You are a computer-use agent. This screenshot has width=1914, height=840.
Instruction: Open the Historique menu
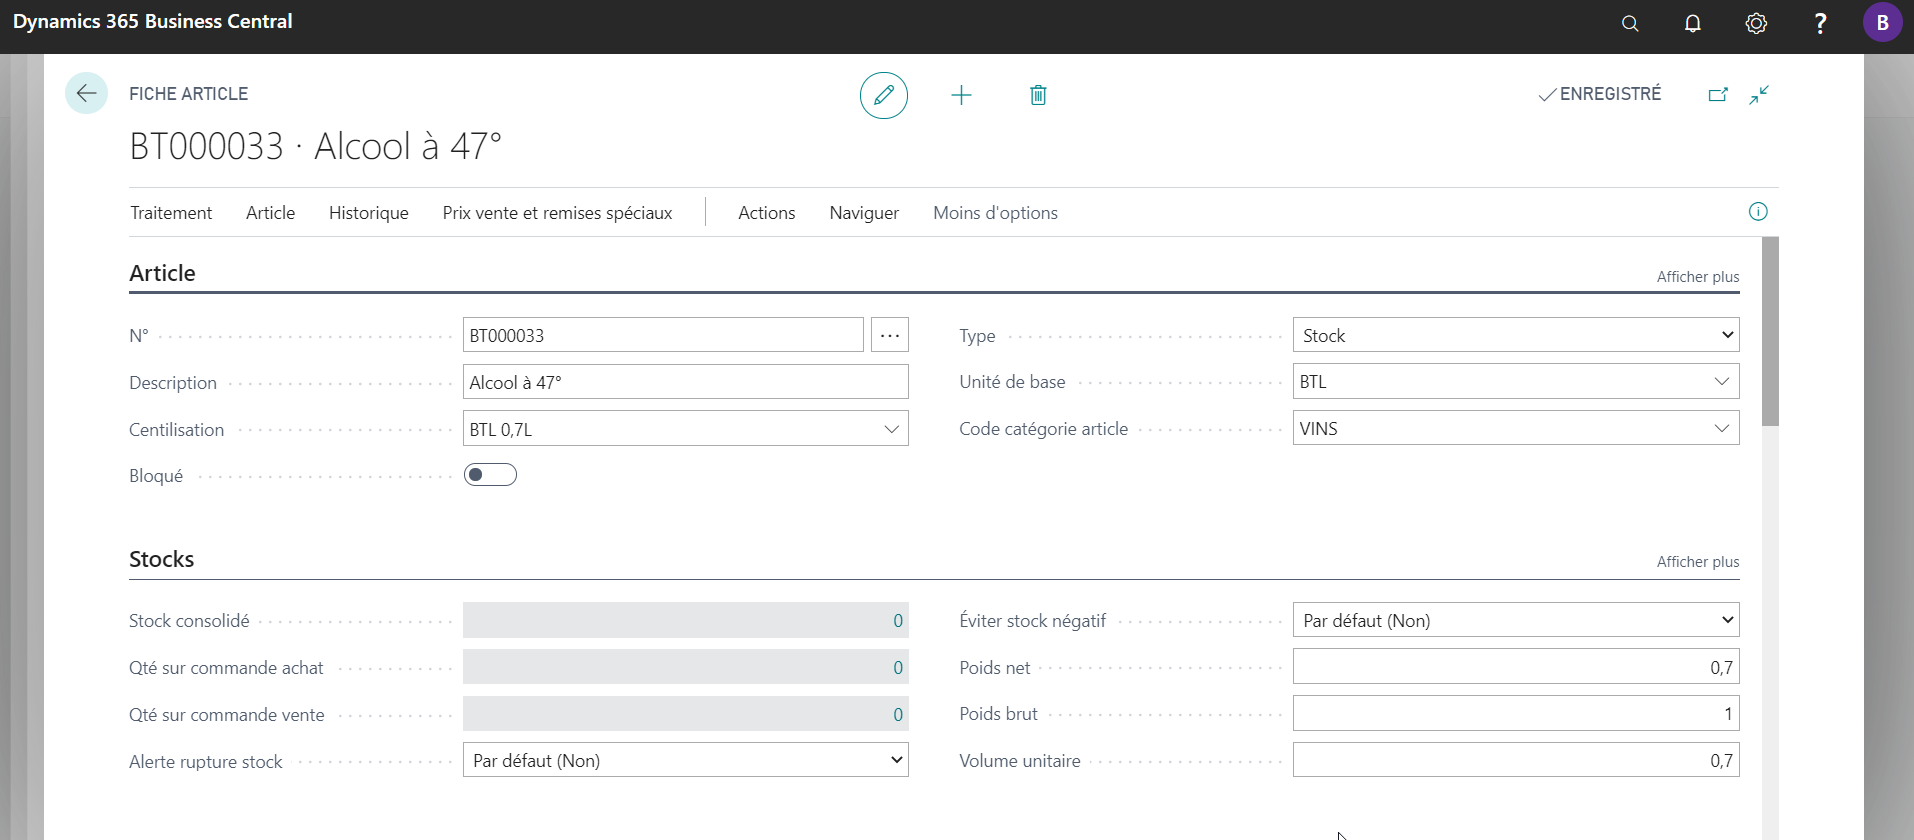click(x=369, y=213)
